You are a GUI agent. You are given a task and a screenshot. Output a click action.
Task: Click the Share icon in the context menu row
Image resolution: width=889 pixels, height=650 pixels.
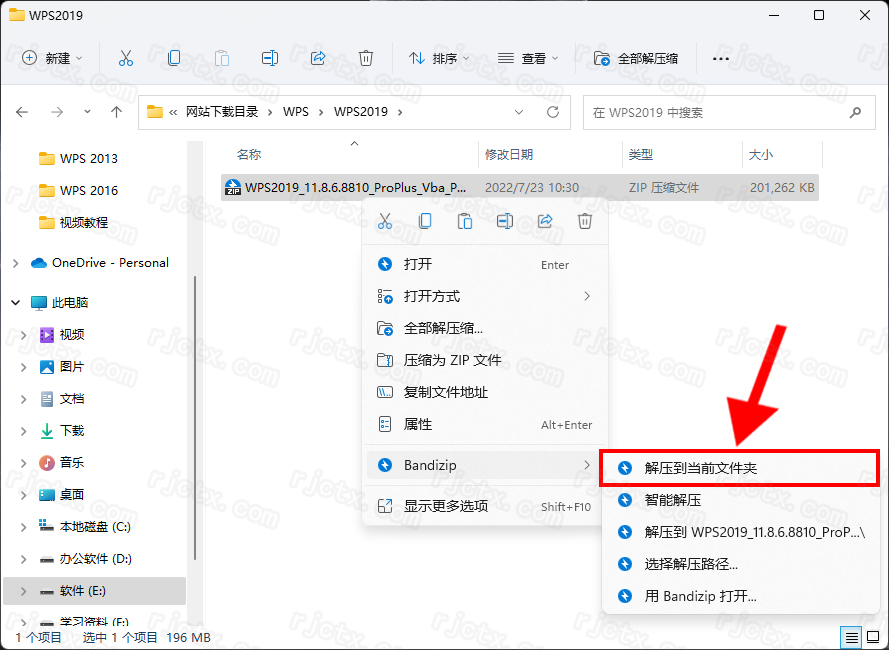(545, 221)
